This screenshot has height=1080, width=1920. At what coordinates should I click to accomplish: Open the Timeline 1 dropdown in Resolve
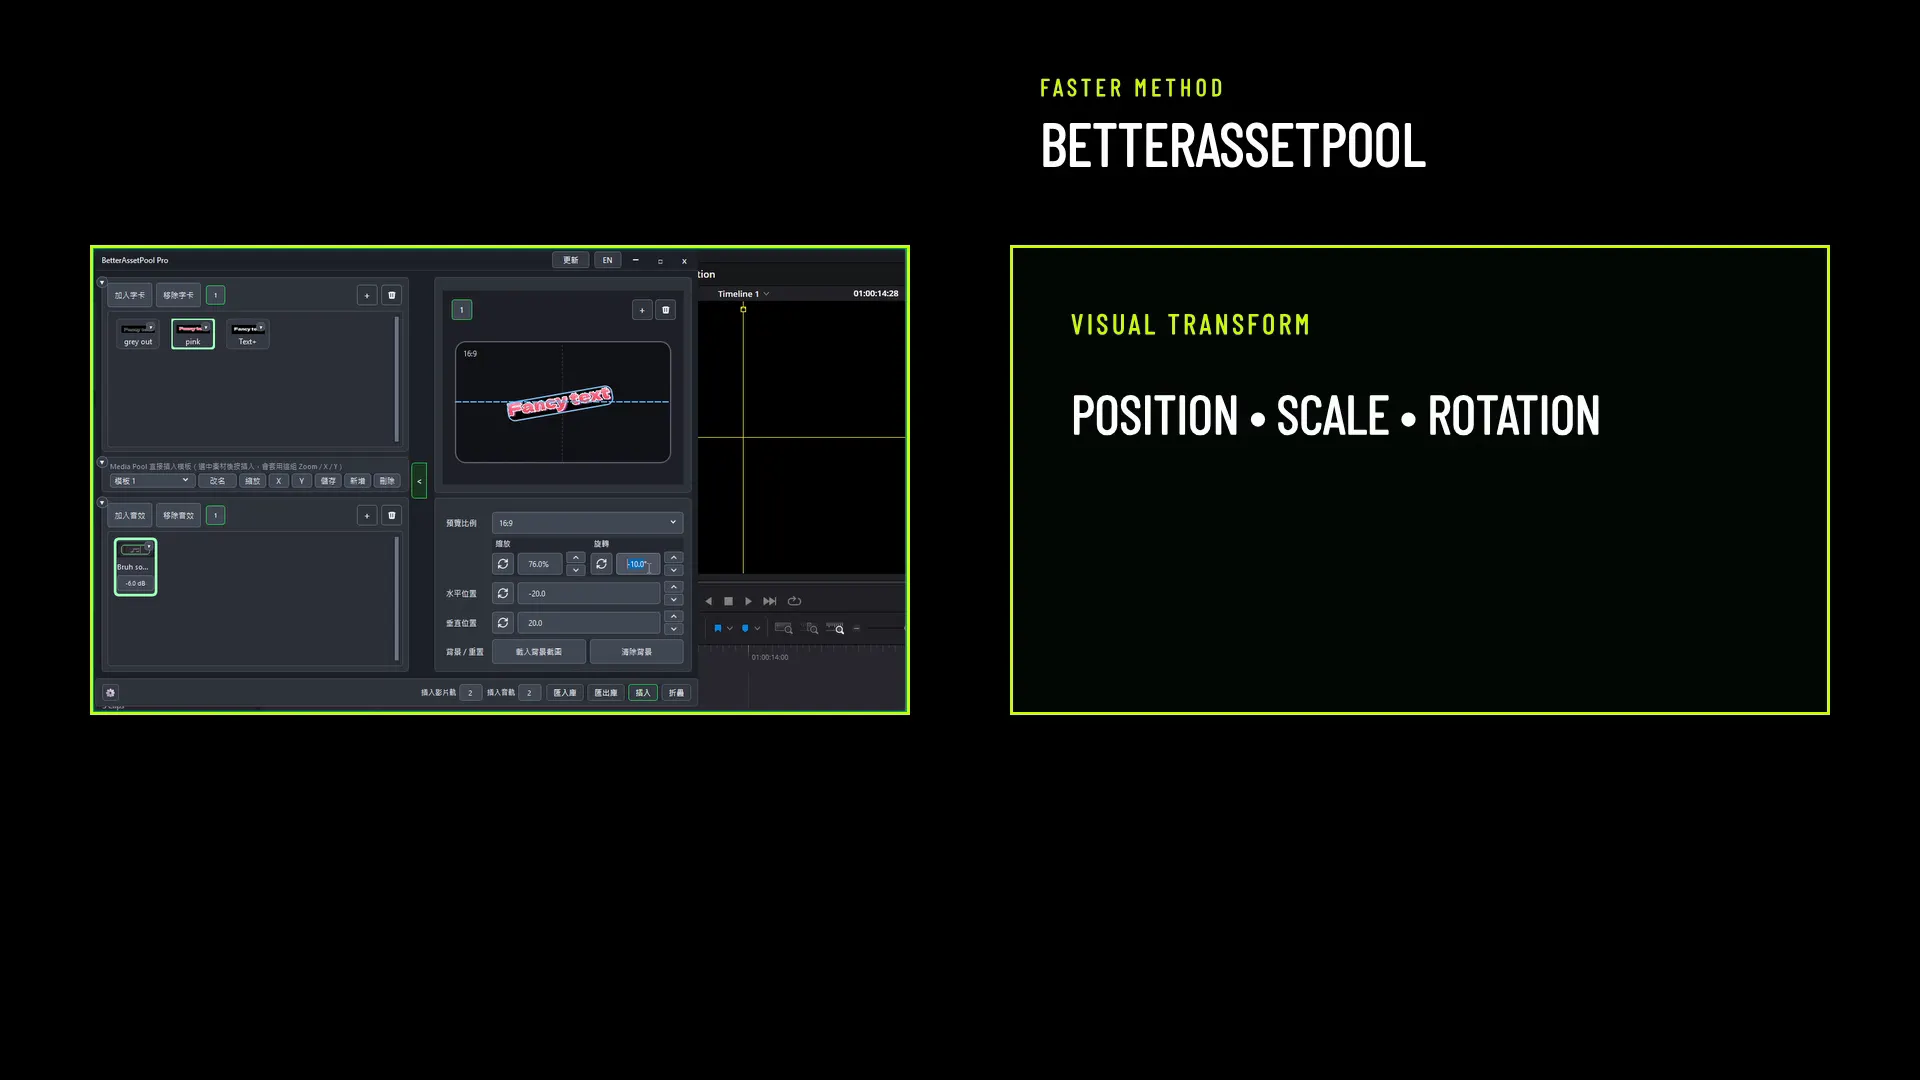coord(744,294)
